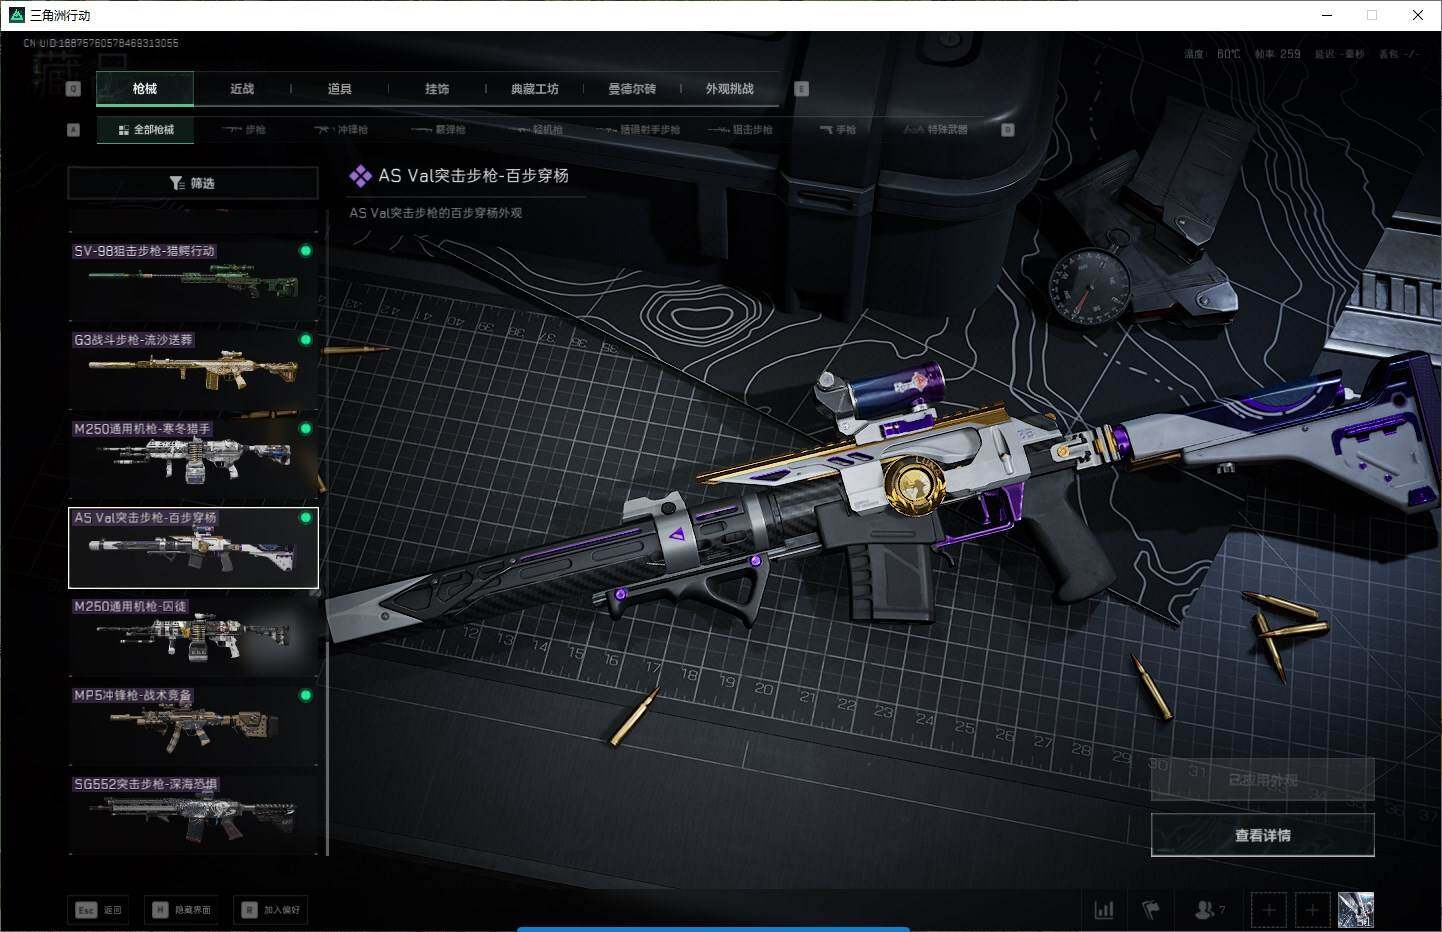The width and height of the screenshot is (1442, 932).
Task: Switch to the 枪械 tab
Action: click(145, 89)
